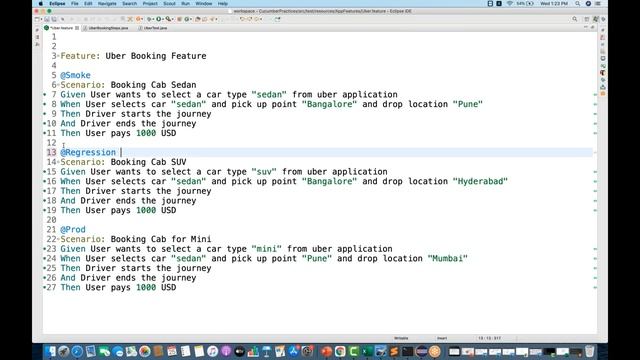The width and height of the screenshot is (640, 360).
Task: Switch to the UberBookingSteps.java tab
Action: pos(105,28)
